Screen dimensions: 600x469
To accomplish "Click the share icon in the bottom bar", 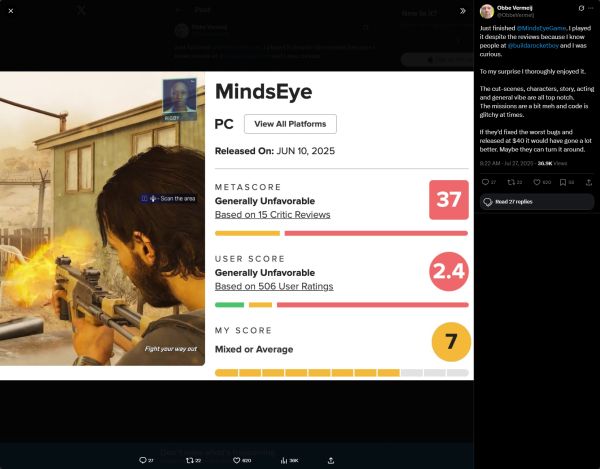I will point(331,460).
